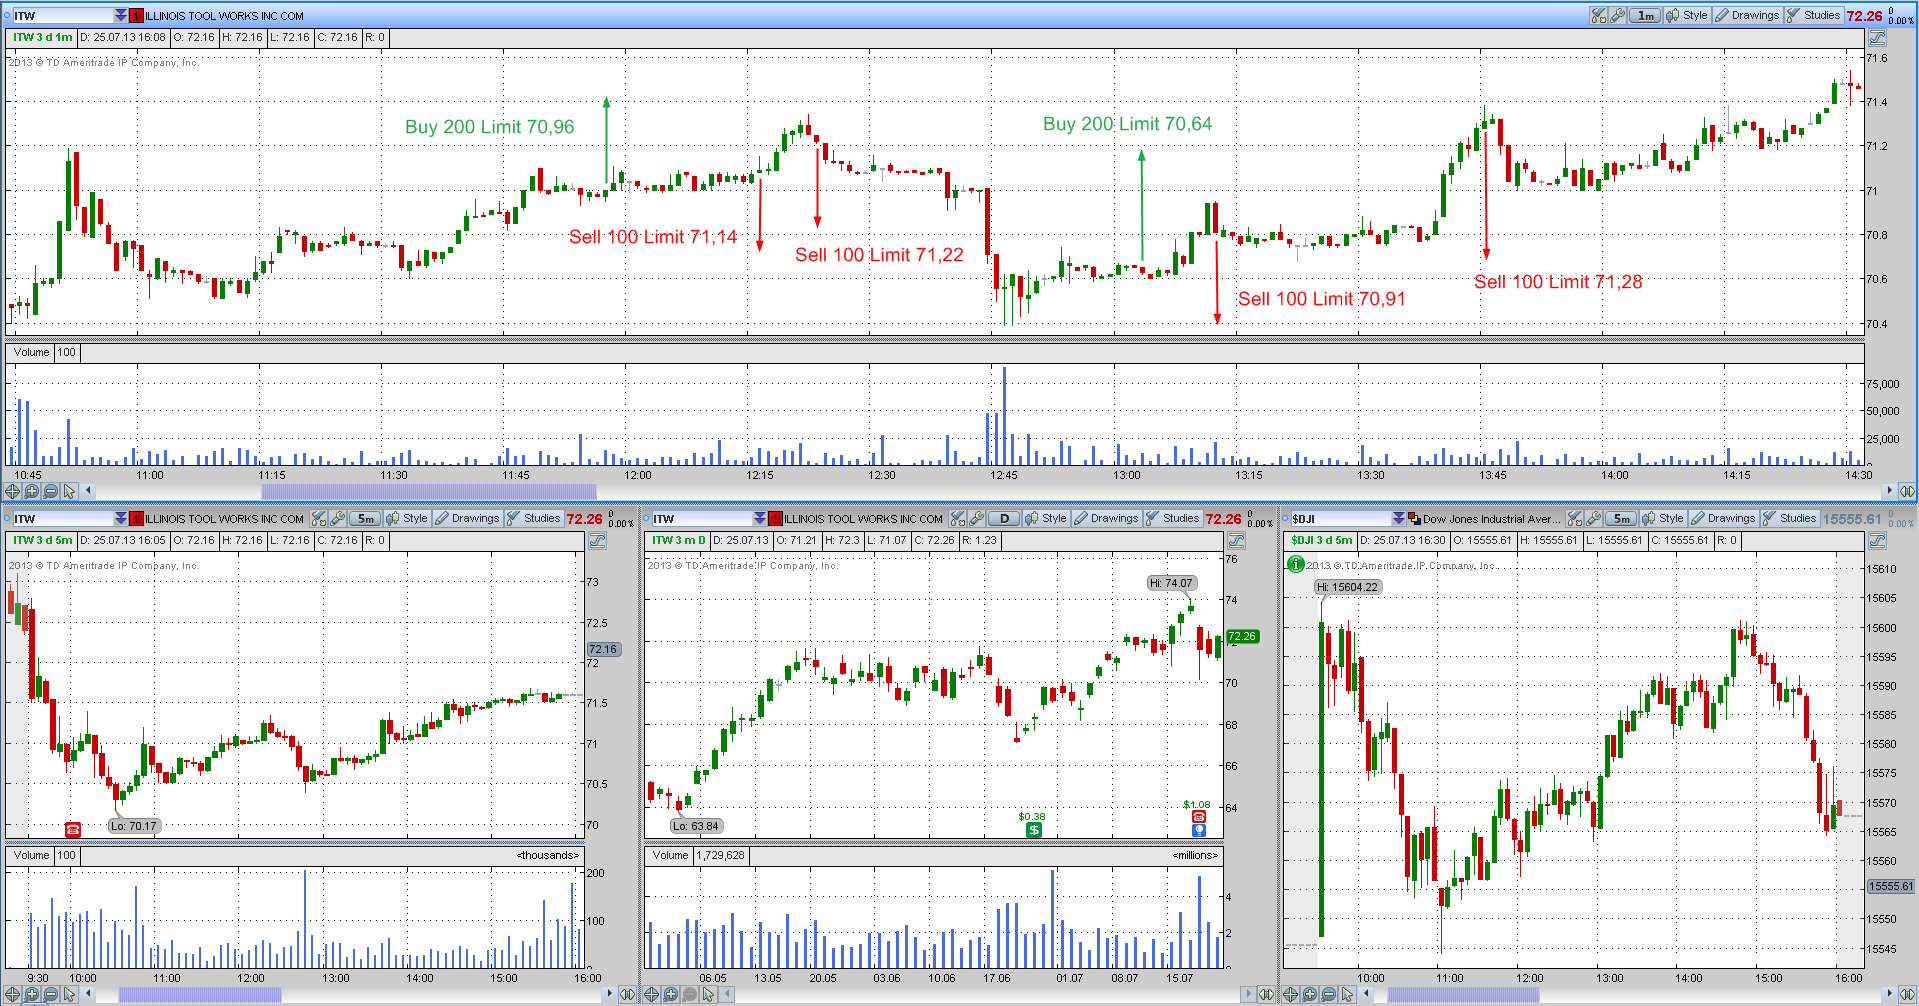Click blue lightbulb event icon on daily chart
The image size is (1919, 1006).
pyautogui.click(x=1199, y=830)
